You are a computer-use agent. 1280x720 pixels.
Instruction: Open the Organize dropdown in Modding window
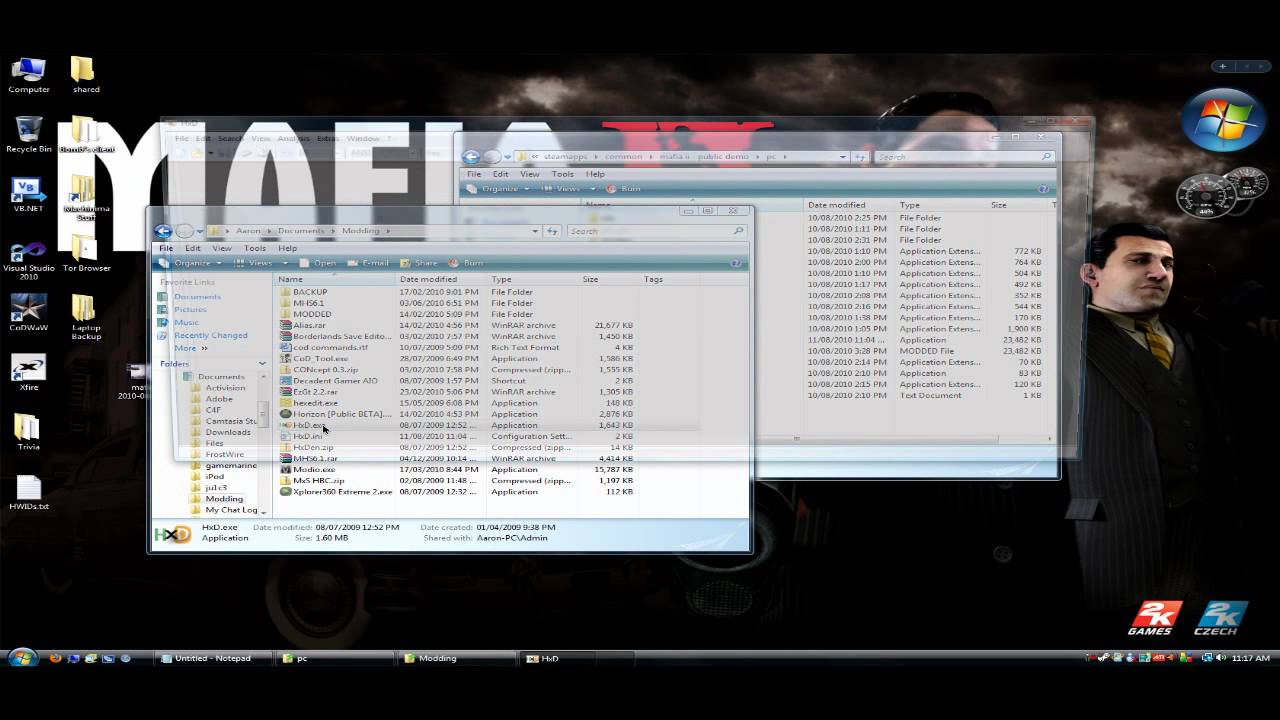tap(192, 263)
